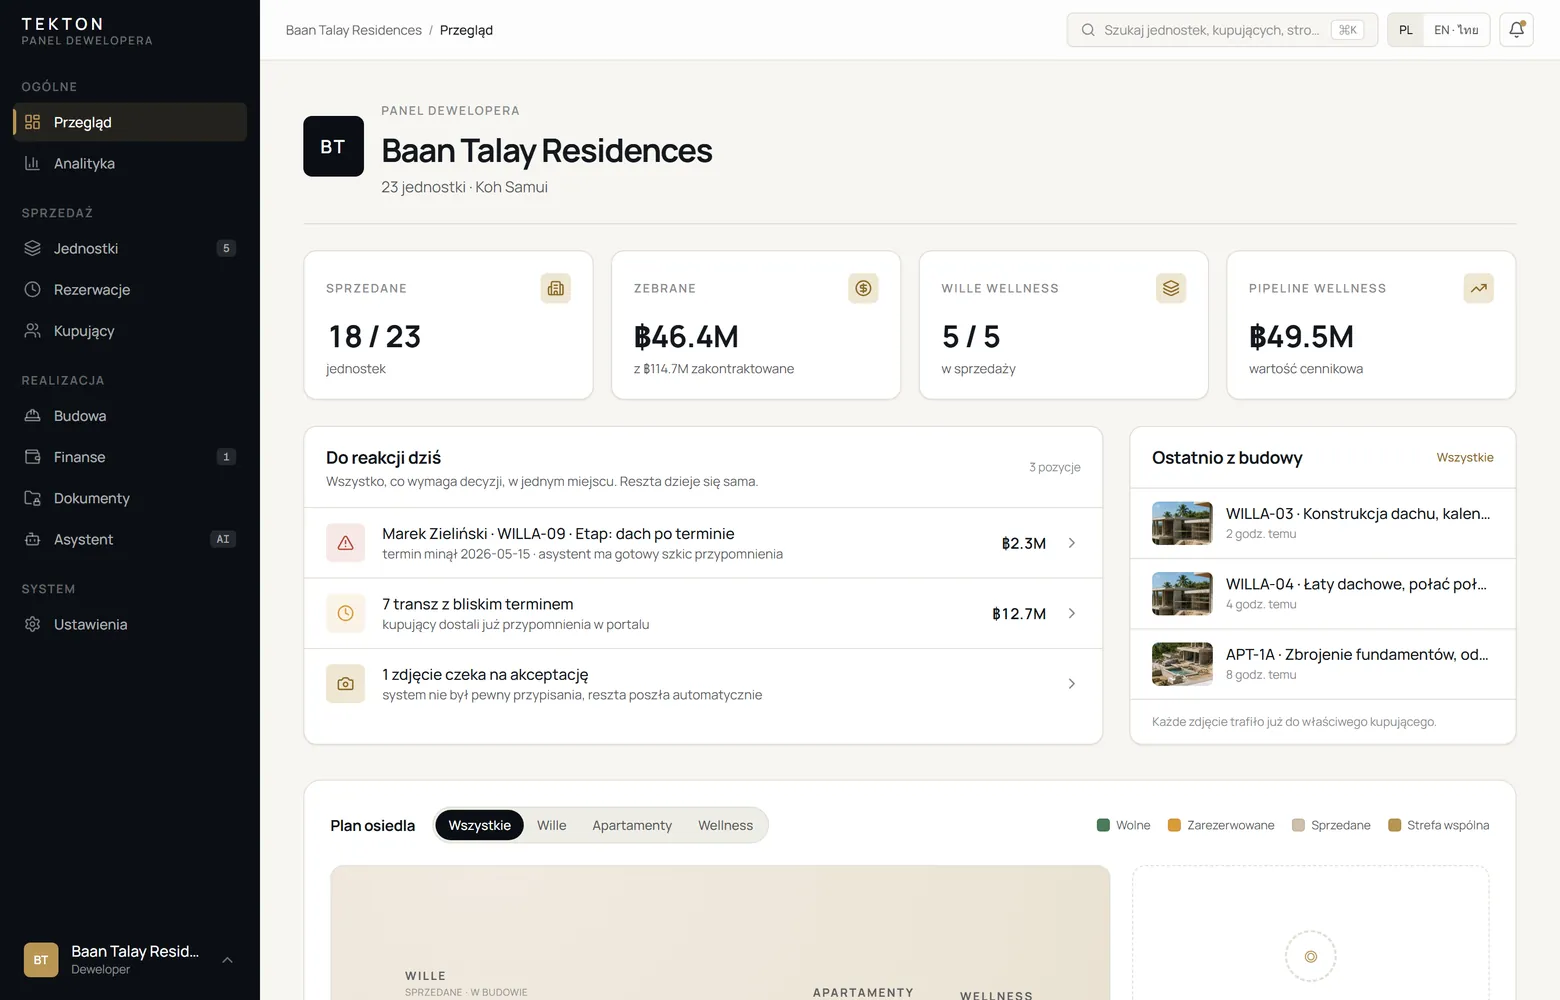1560x1000 pixels.
Task: Click the Finanse badge showing 1
Action: coord(226,457)
